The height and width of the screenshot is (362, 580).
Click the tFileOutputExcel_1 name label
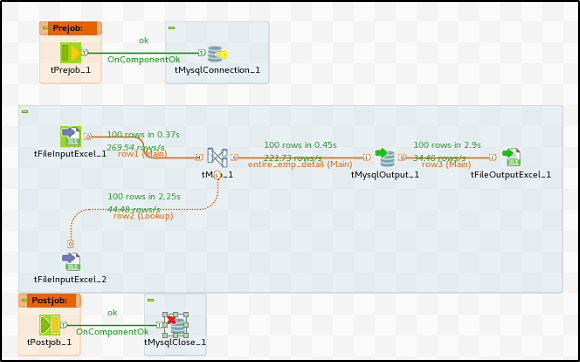511,175
